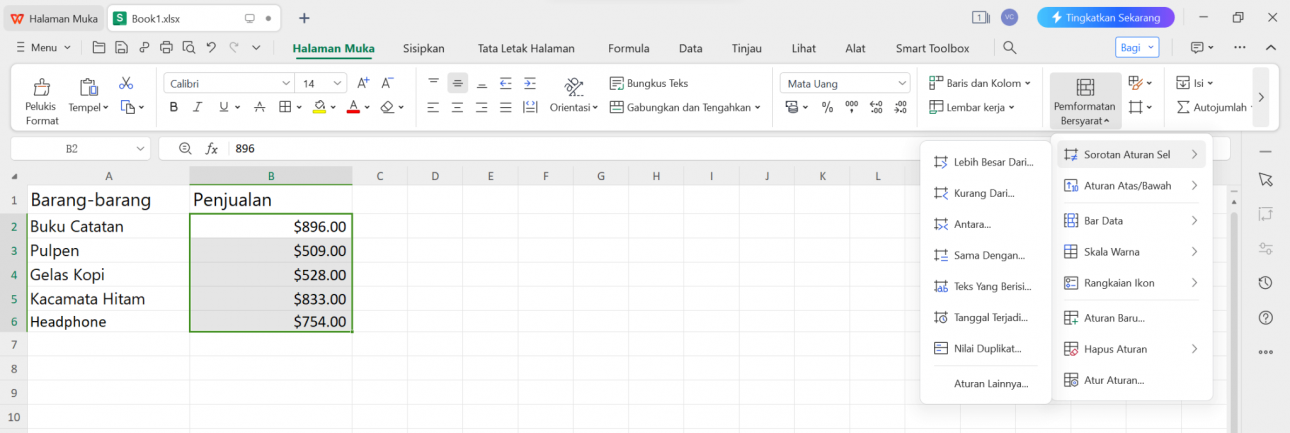Image resolution: width=1290 pixels, height=433 pixels.
Task: Decrease font size with A- icon
Action: (x=388, y=84)
